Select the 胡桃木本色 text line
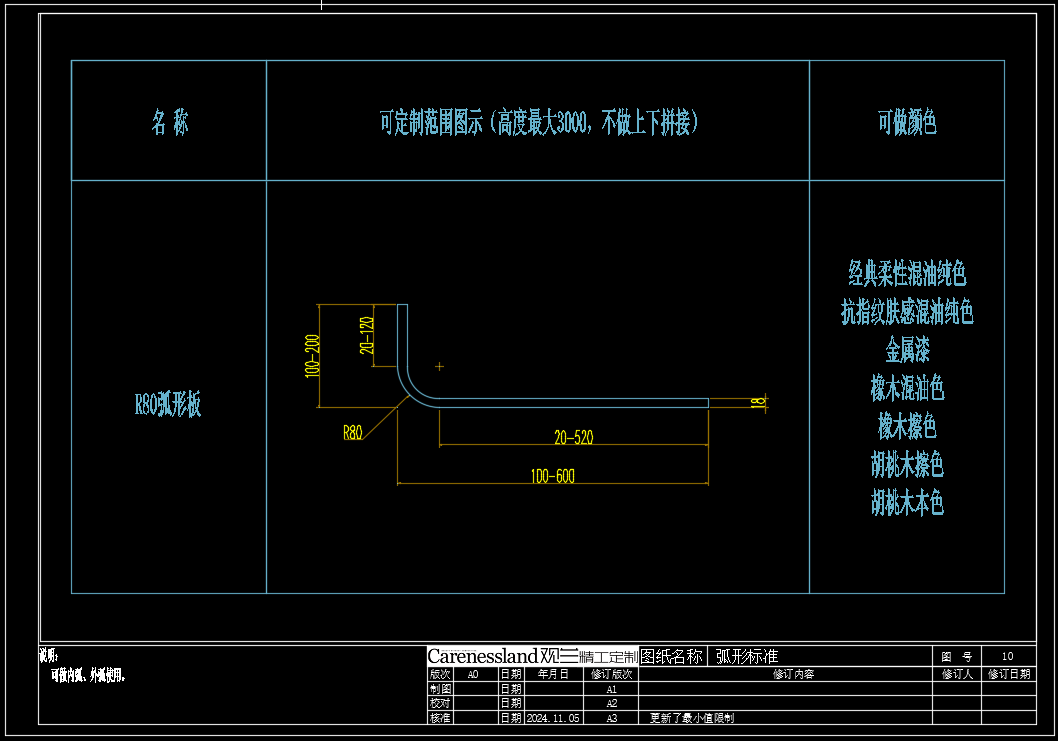Image resolution: width=1058 pixels, height=741 pixels. coord(907,503)
